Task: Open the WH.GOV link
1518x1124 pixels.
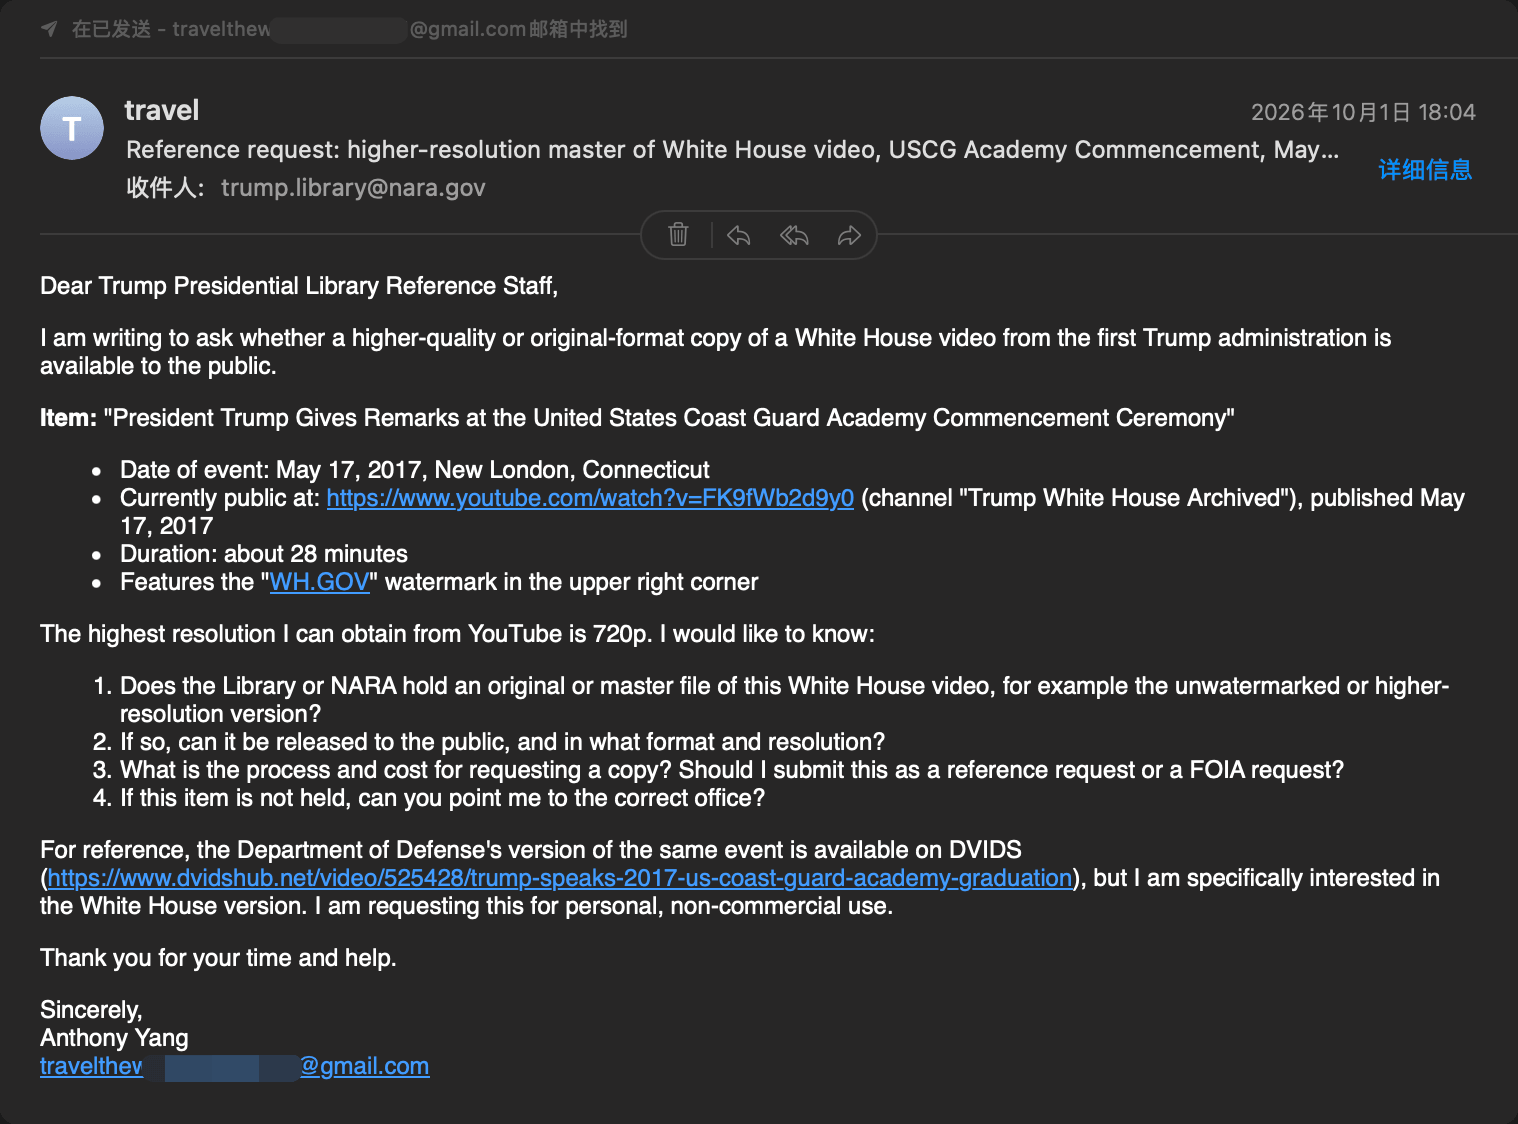Action: (319, 582)
